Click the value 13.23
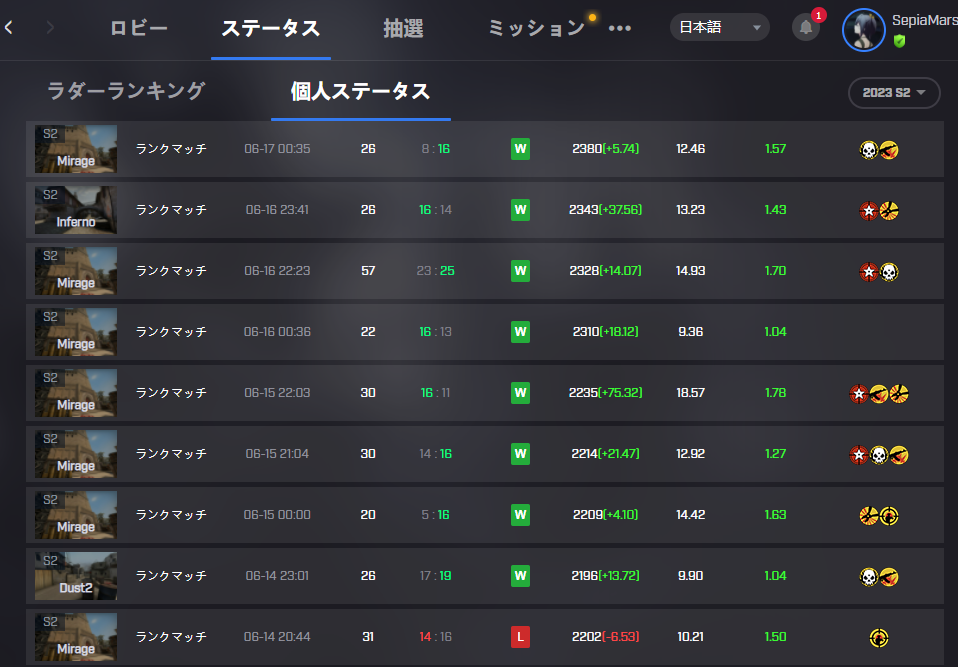This screenshot has width=958, height=667. (x=690, y=210)
